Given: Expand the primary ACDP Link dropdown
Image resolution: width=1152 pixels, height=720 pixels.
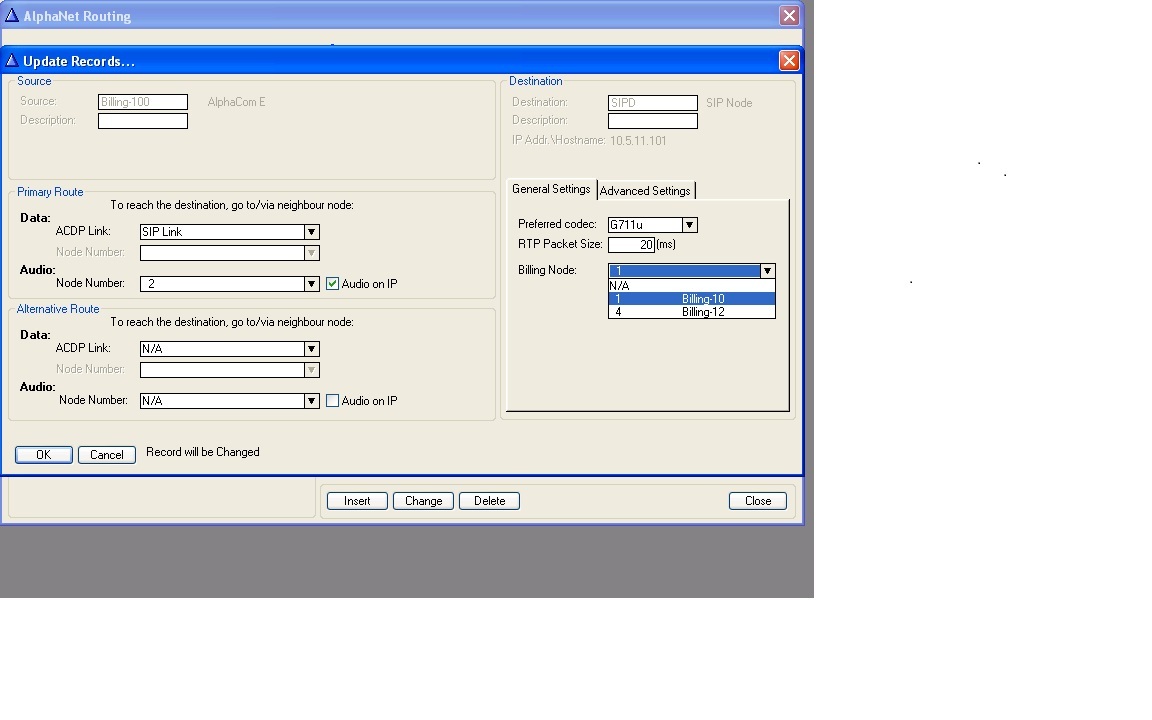Looking at the screenshot, I should click(311, 232).
